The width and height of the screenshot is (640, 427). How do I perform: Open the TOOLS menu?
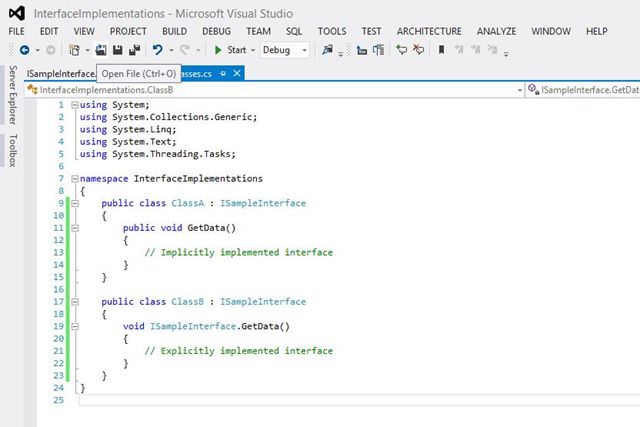coord(332,31)
